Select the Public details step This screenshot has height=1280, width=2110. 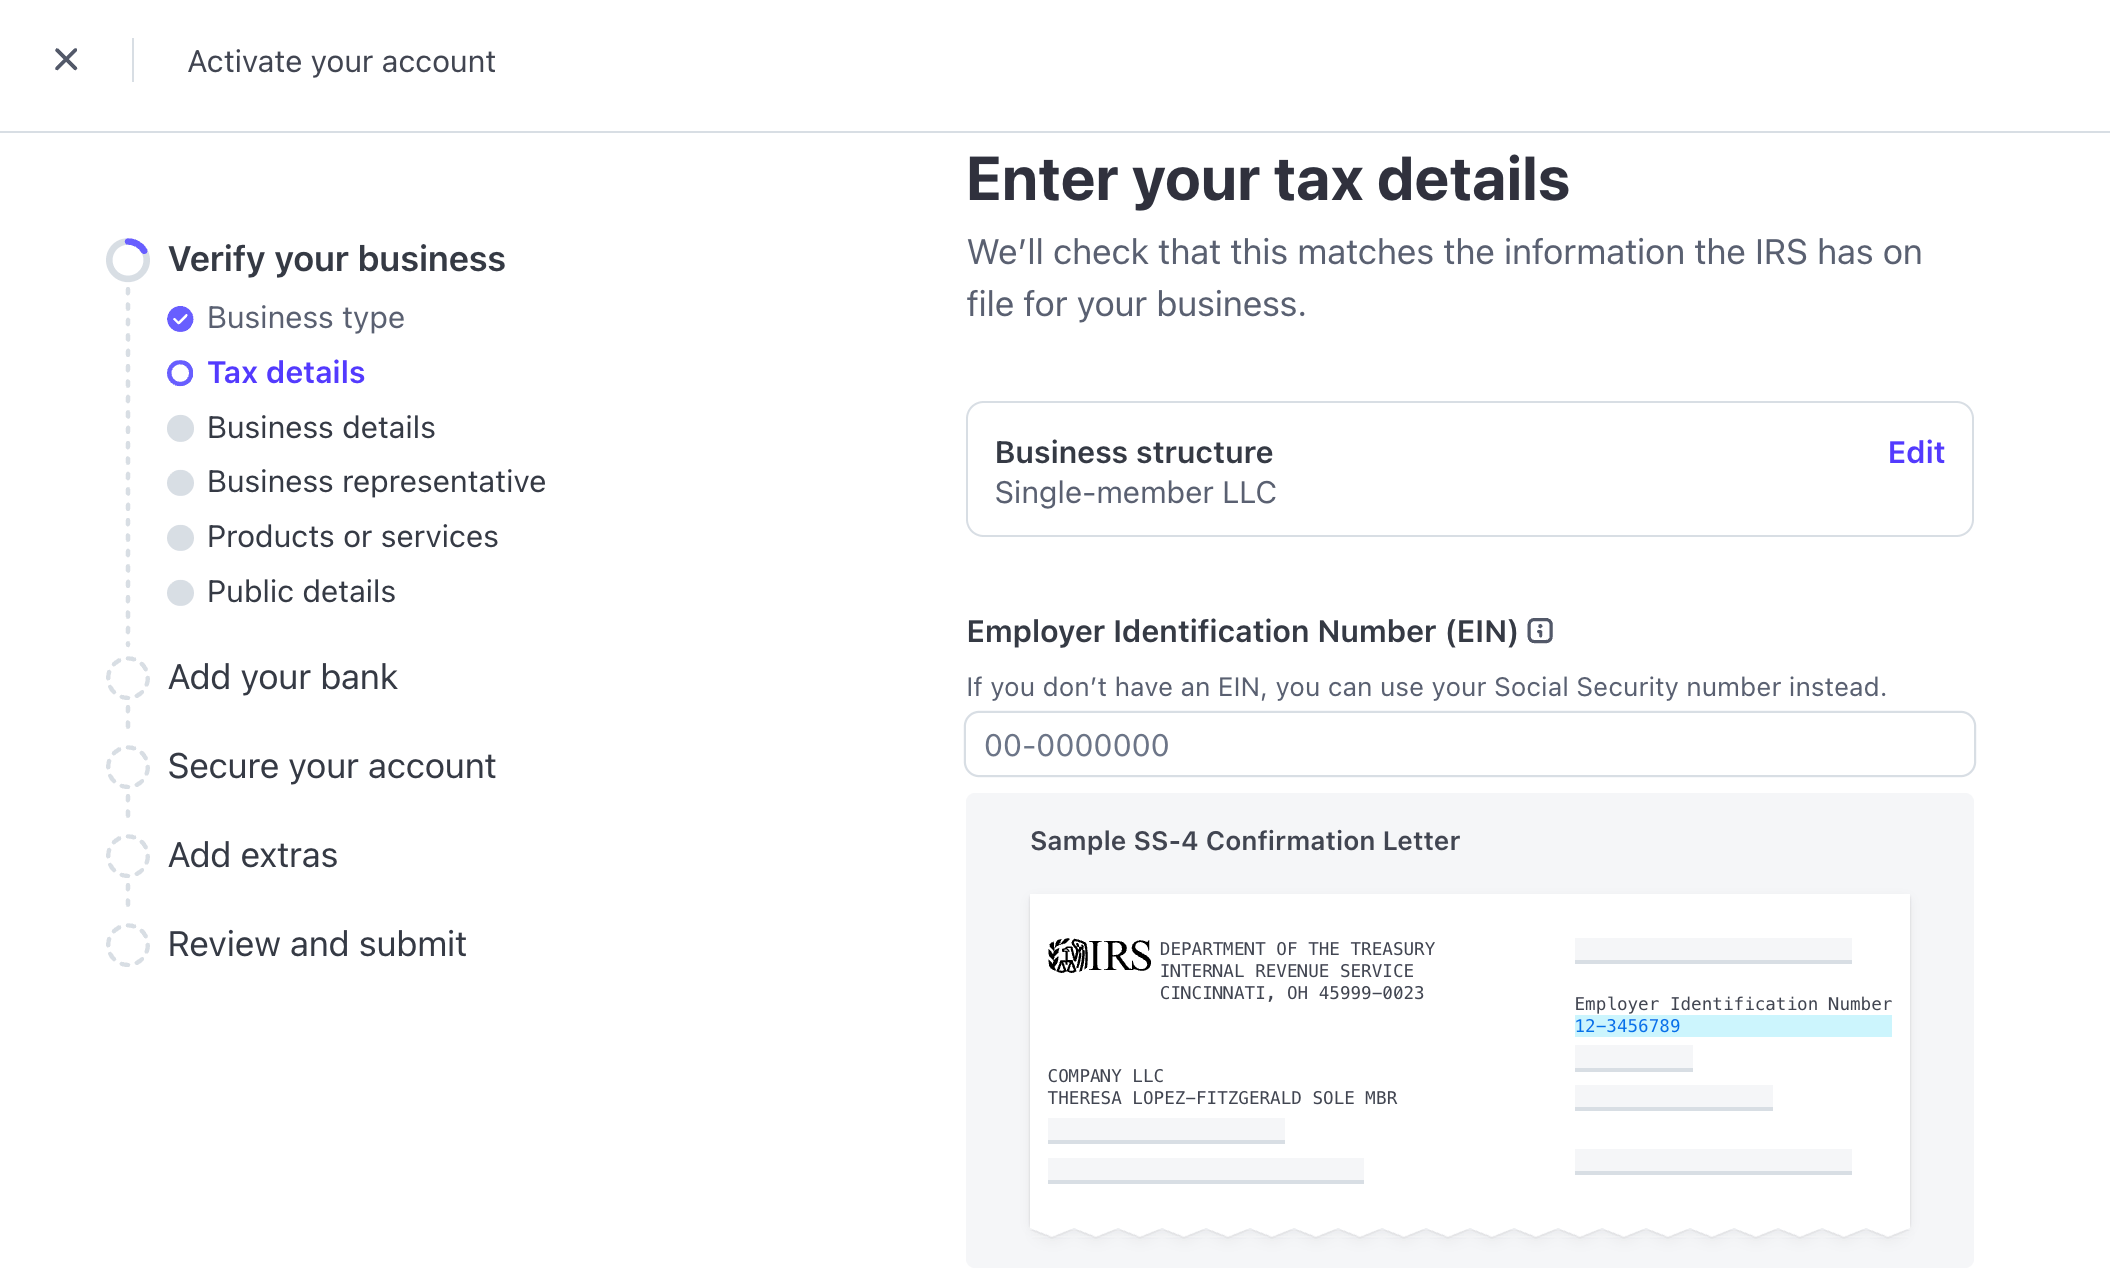[300, 592]
